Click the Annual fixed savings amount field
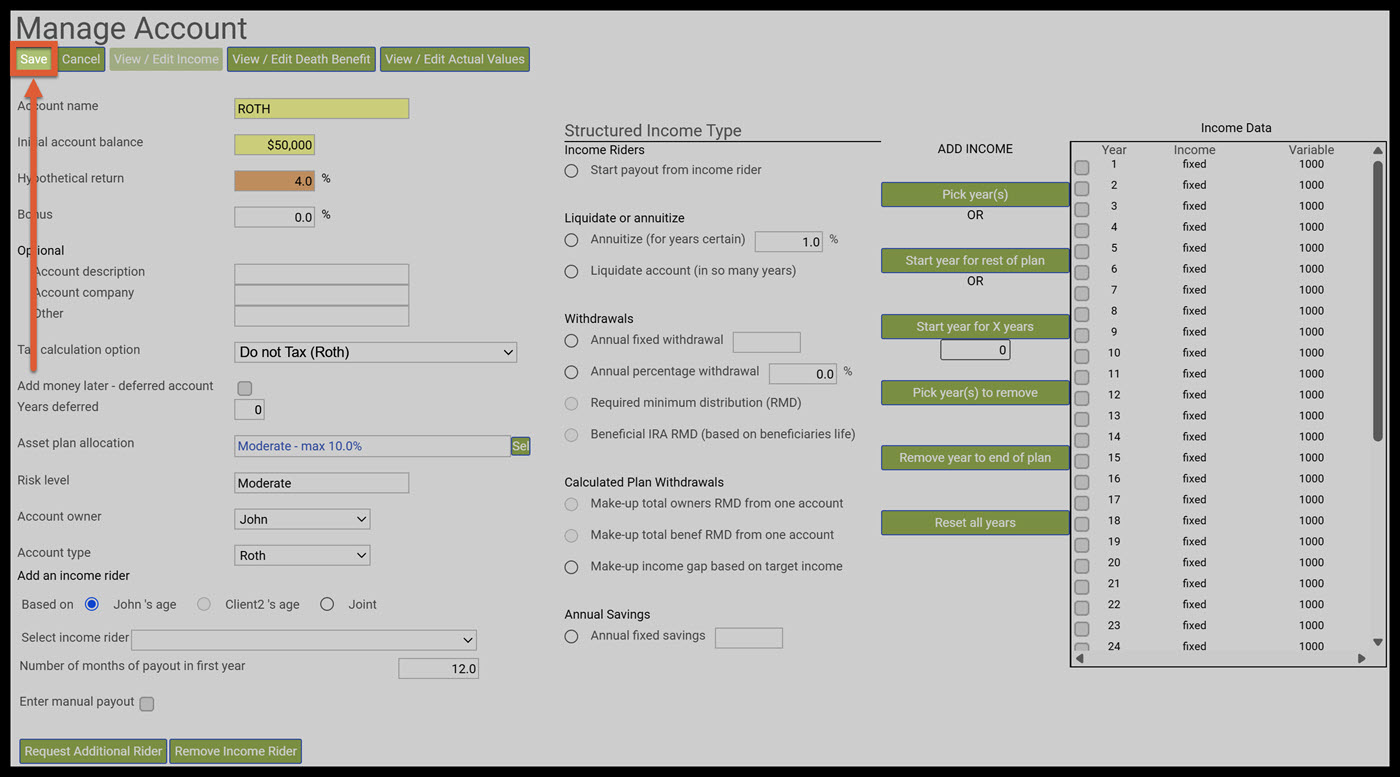The height and width of the screenshot is (777, 1400). 749,638
